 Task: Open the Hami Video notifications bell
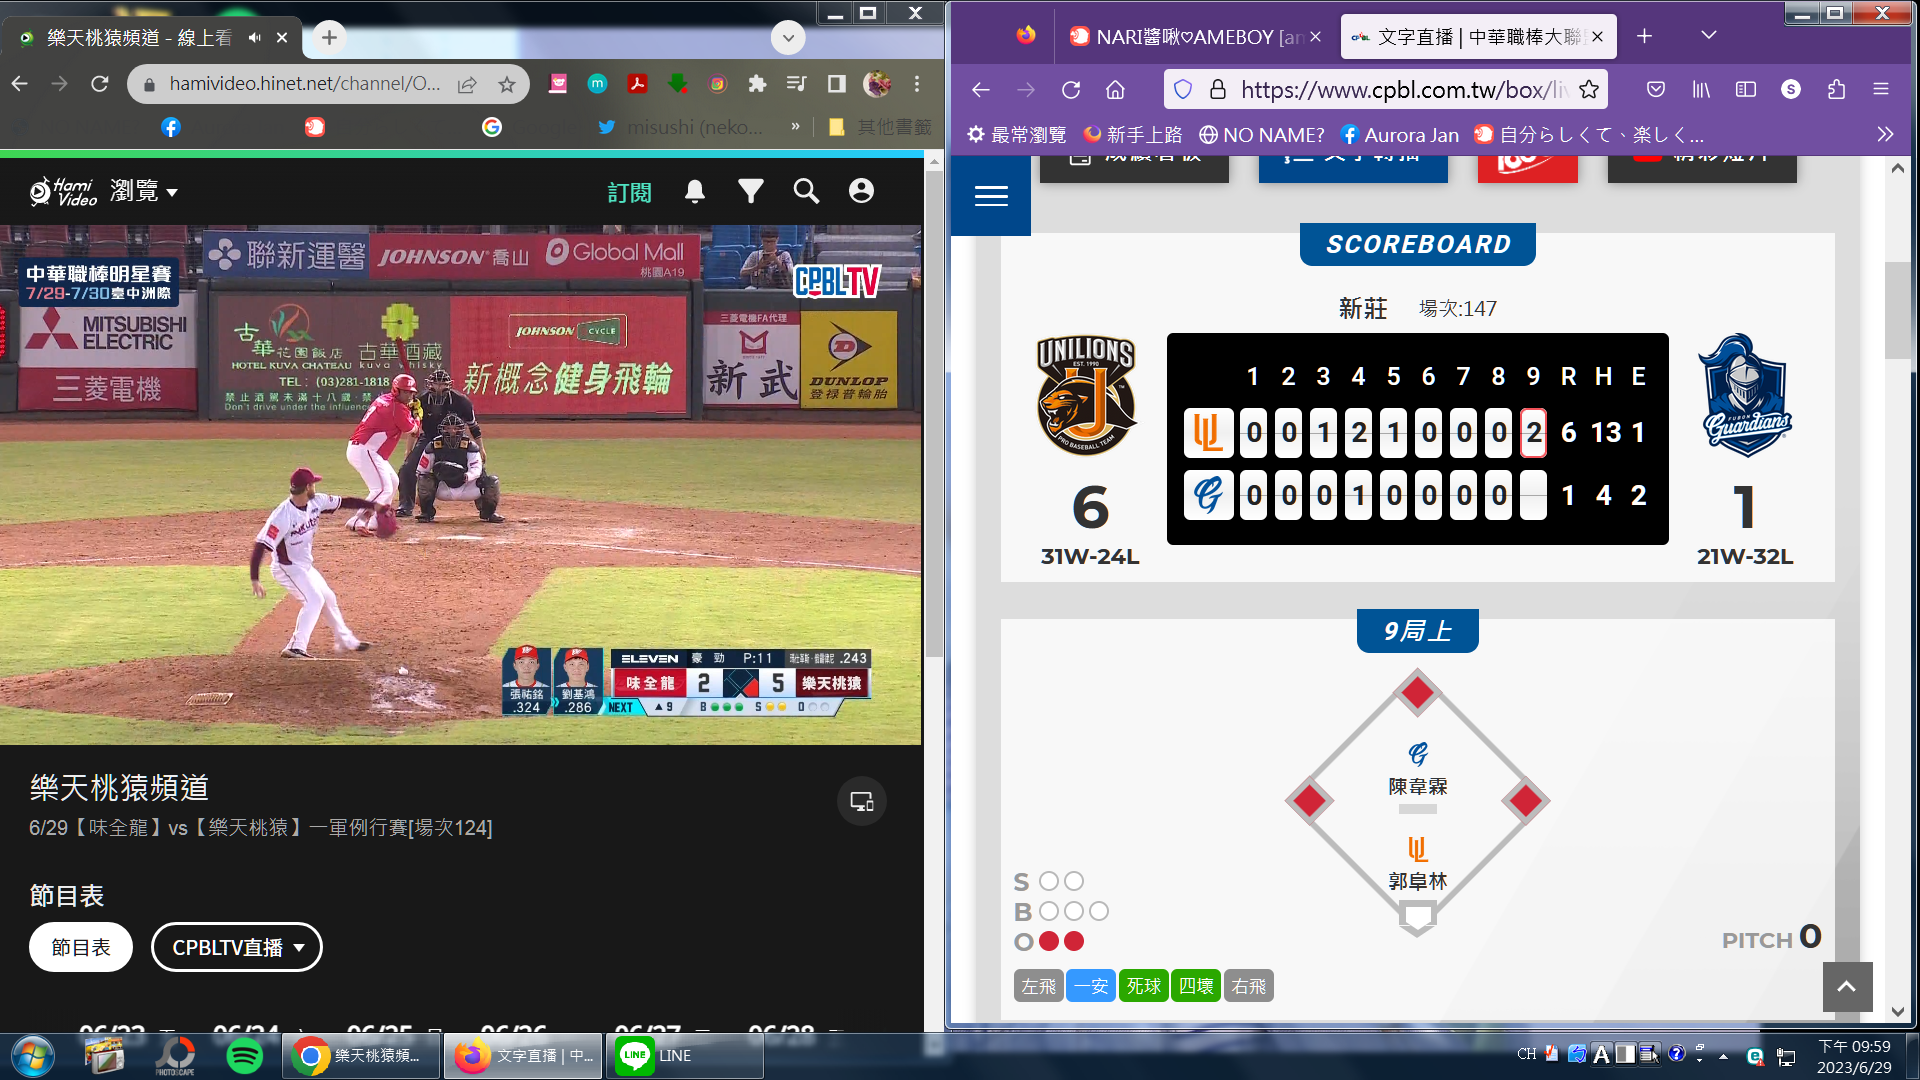(695, 191)
